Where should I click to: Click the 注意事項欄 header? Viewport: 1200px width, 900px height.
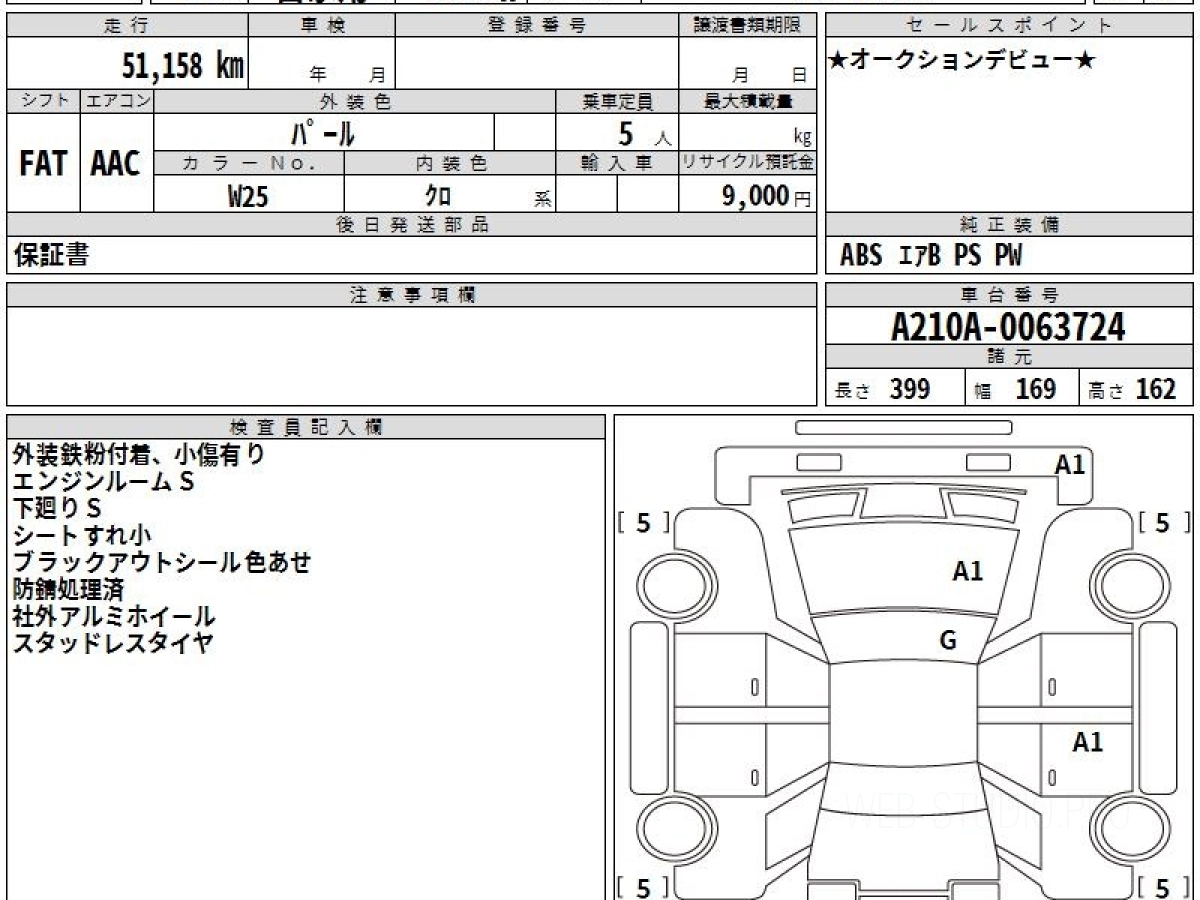[412, 295]
